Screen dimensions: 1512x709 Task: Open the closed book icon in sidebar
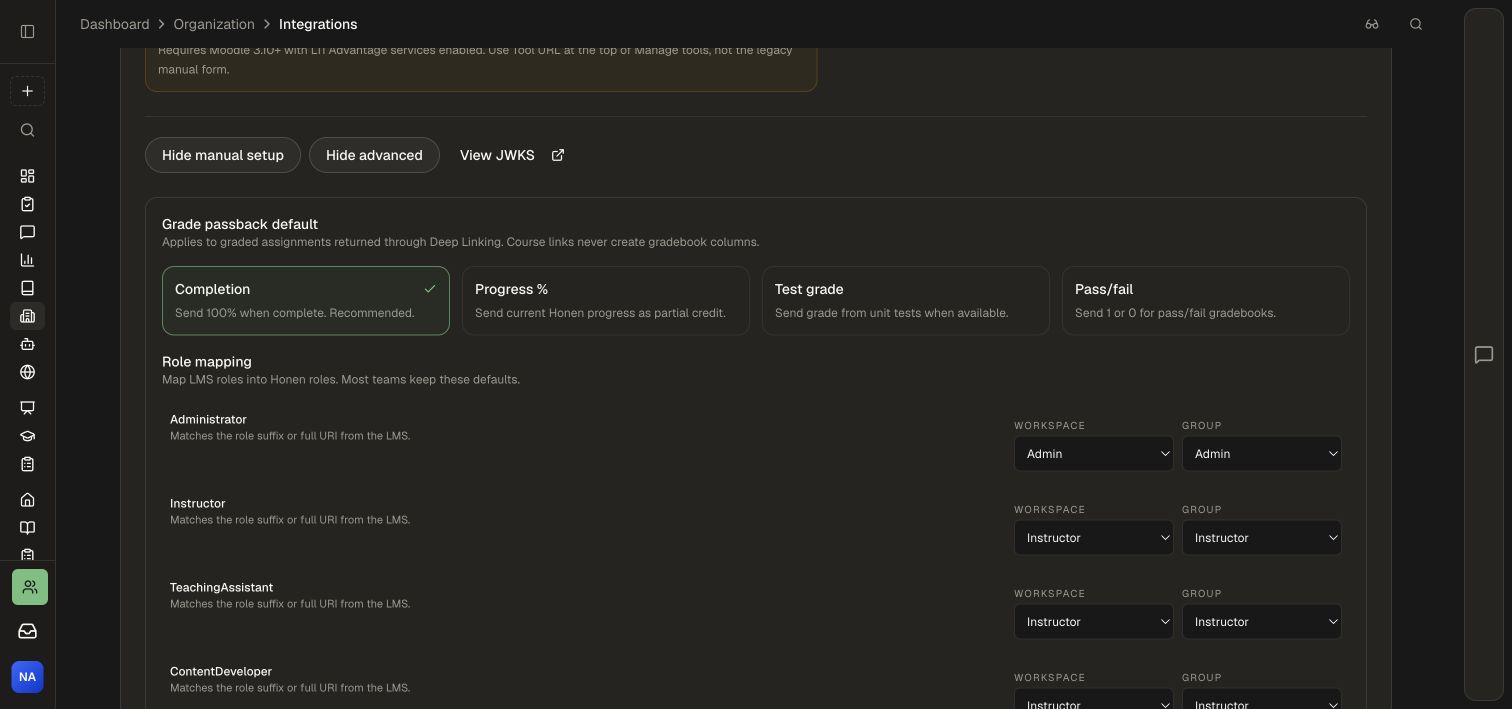tap(27, 288)
